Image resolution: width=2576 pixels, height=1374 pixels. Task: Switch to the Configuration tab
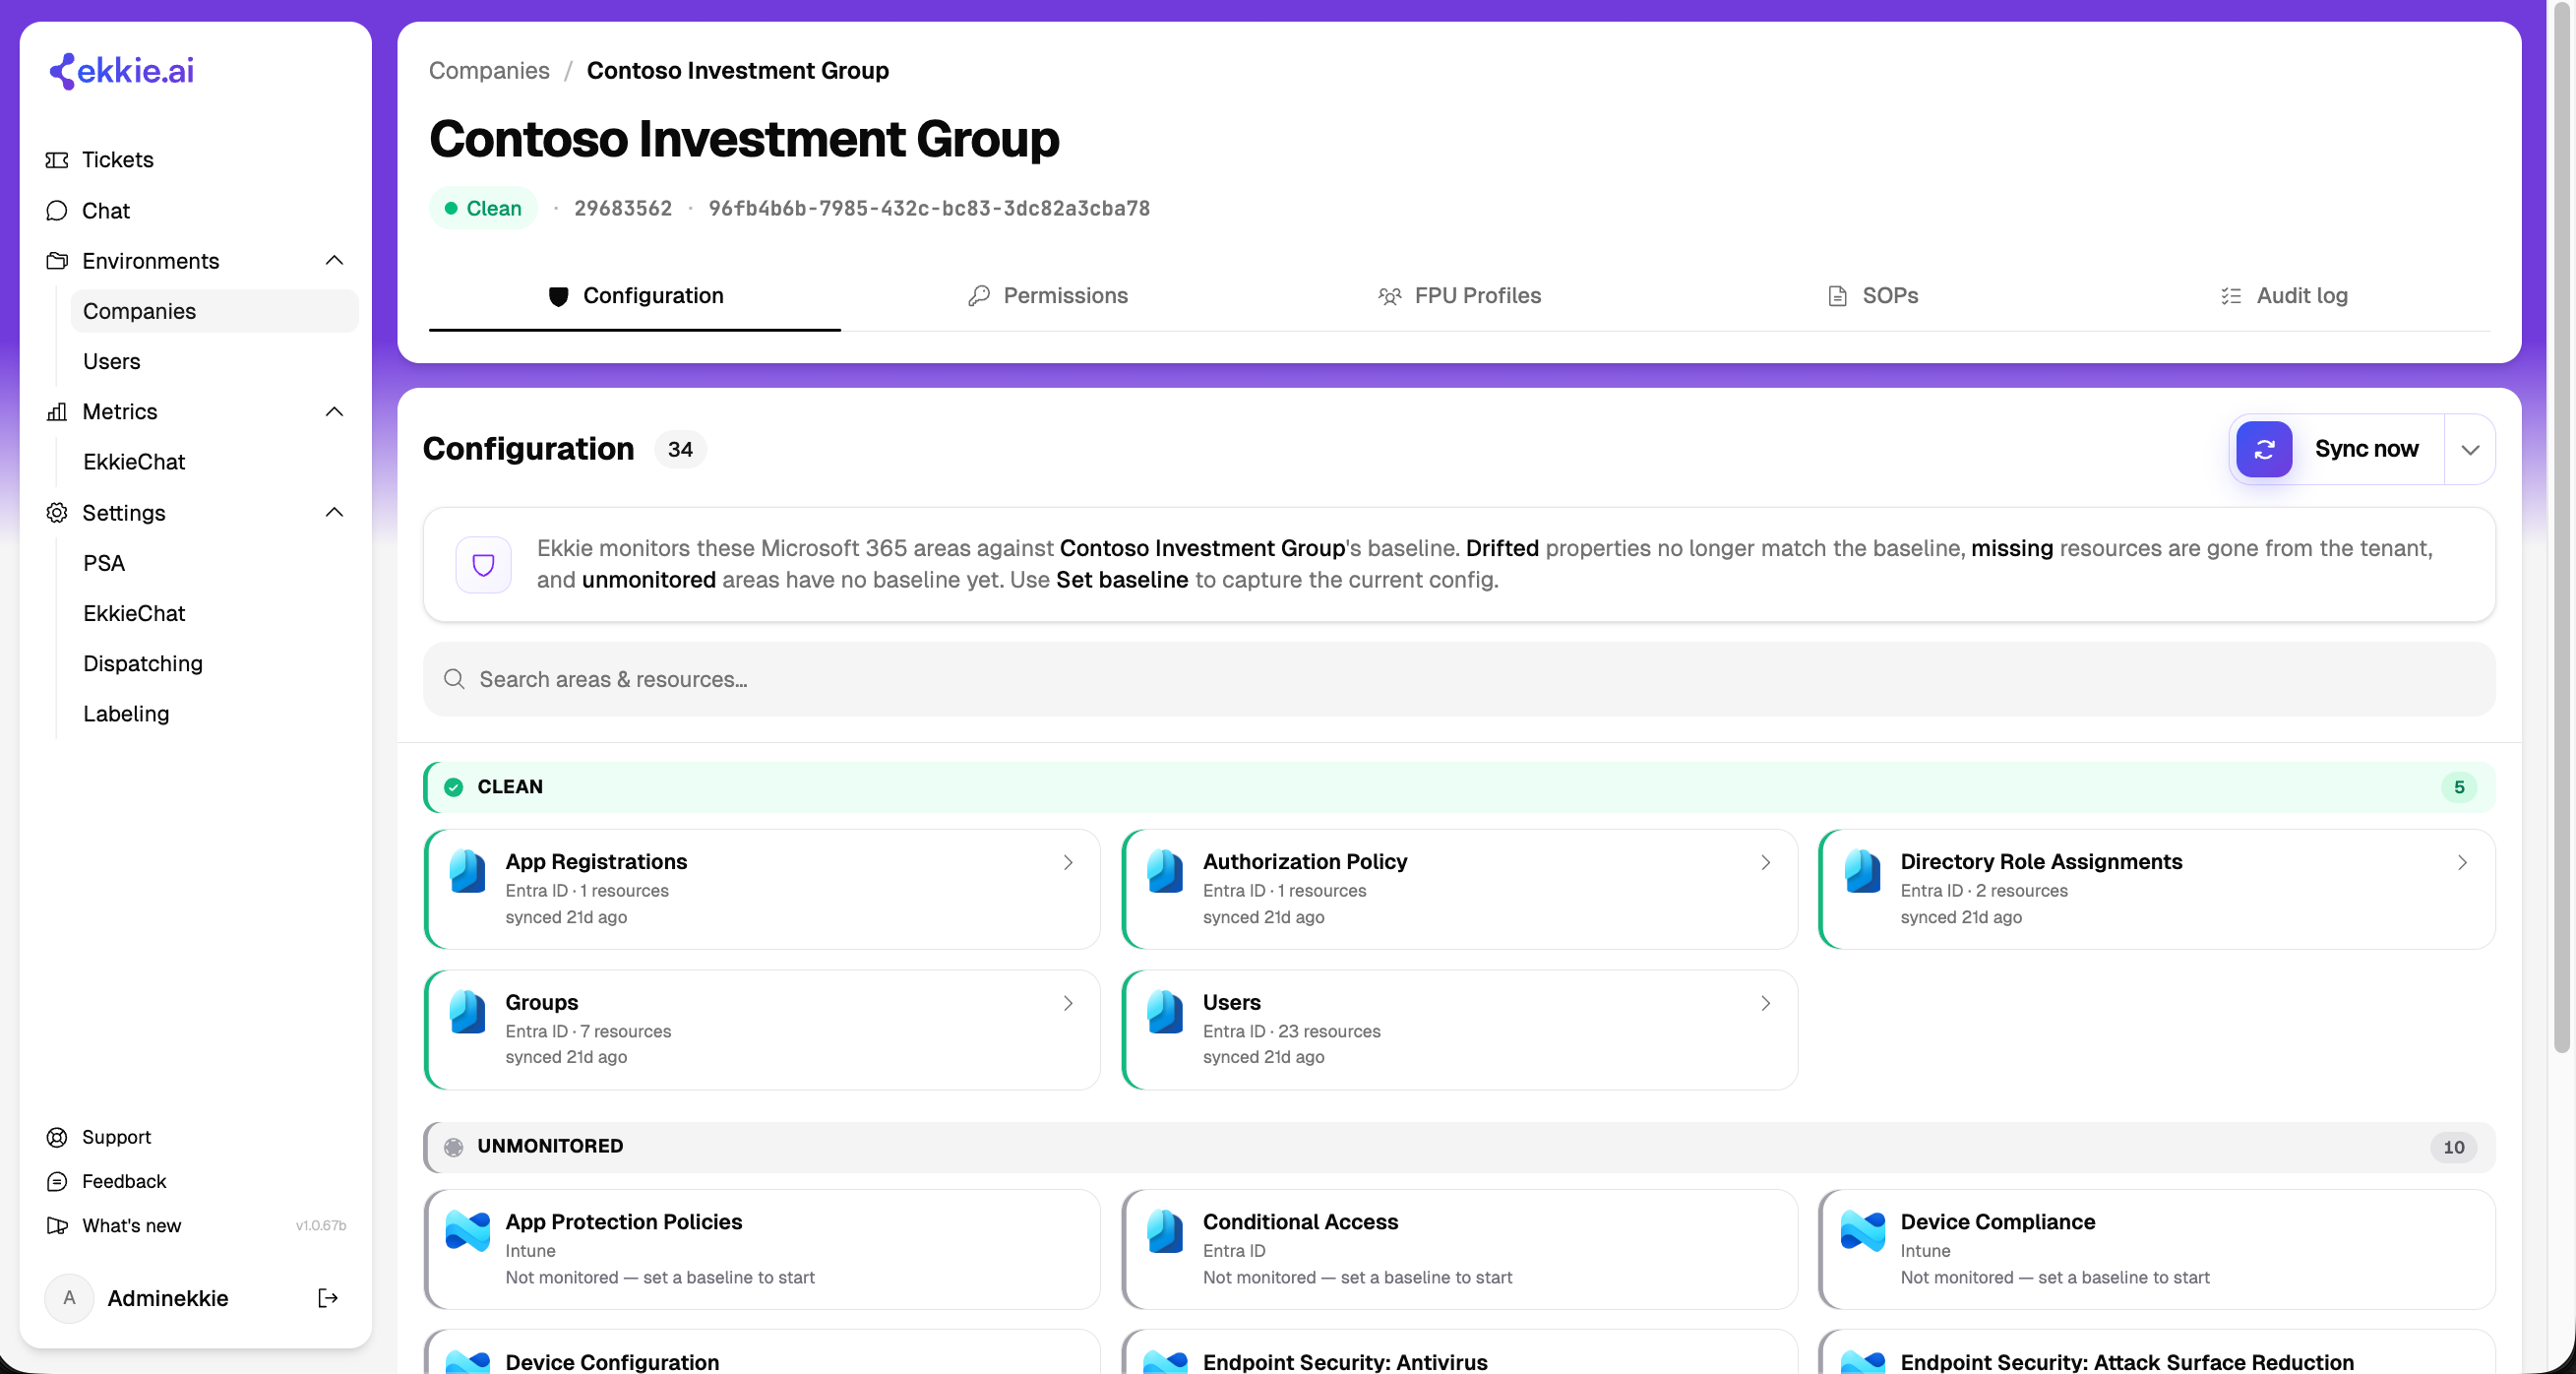click(x=635, y=296)
